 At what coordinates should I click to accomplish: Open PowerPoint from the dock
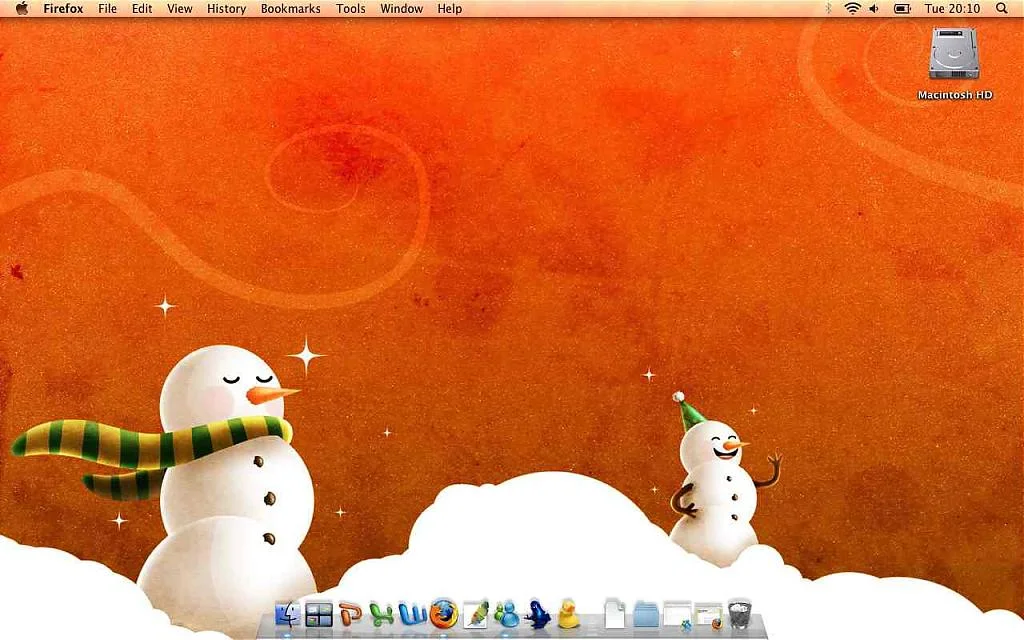[x=350, y=614]
